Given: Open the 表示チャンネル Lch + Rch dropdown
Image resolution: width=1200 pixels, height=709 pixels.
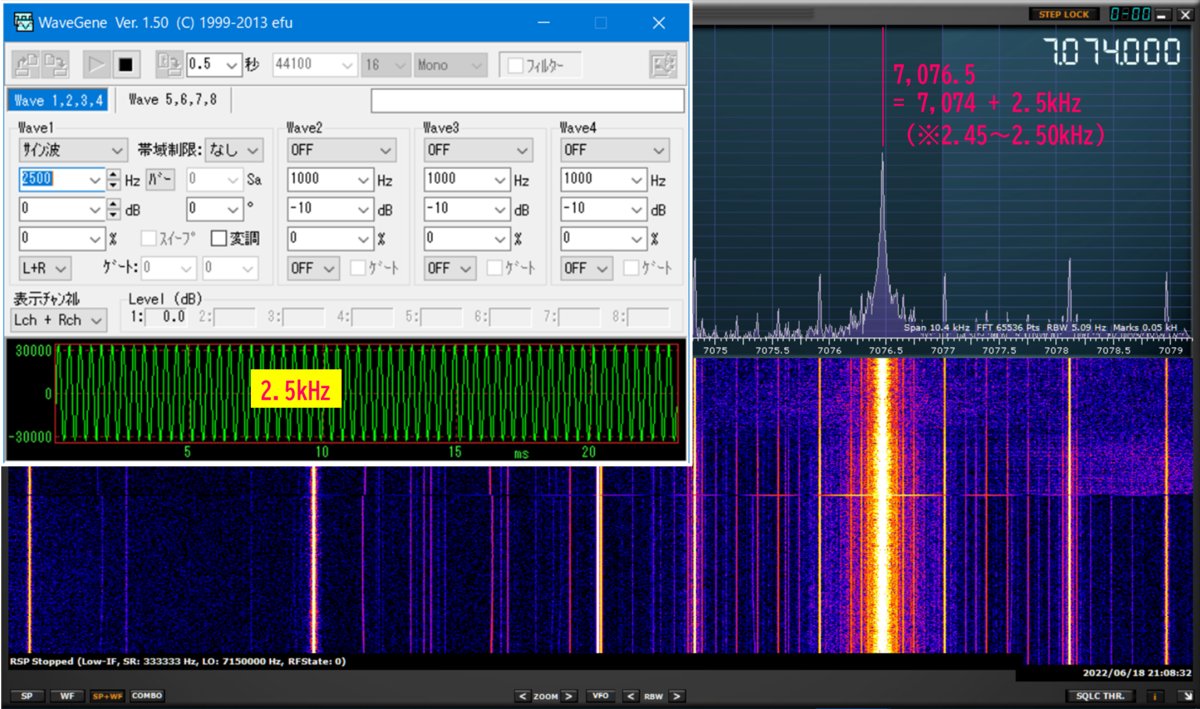Looking at the screenshot, I should (x=59, y=320).
